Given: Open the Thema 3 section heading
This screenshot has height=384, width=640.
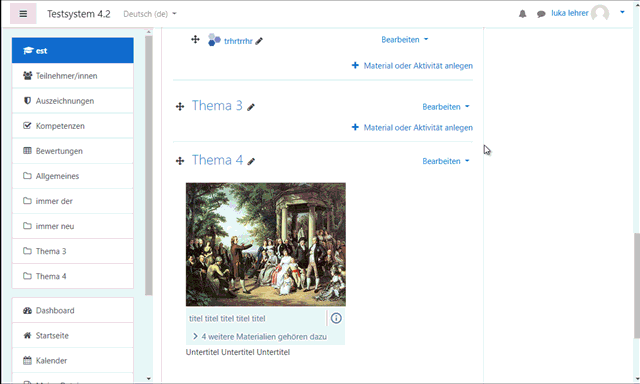Looking at the screenshot, I should (x=217, y=106).
